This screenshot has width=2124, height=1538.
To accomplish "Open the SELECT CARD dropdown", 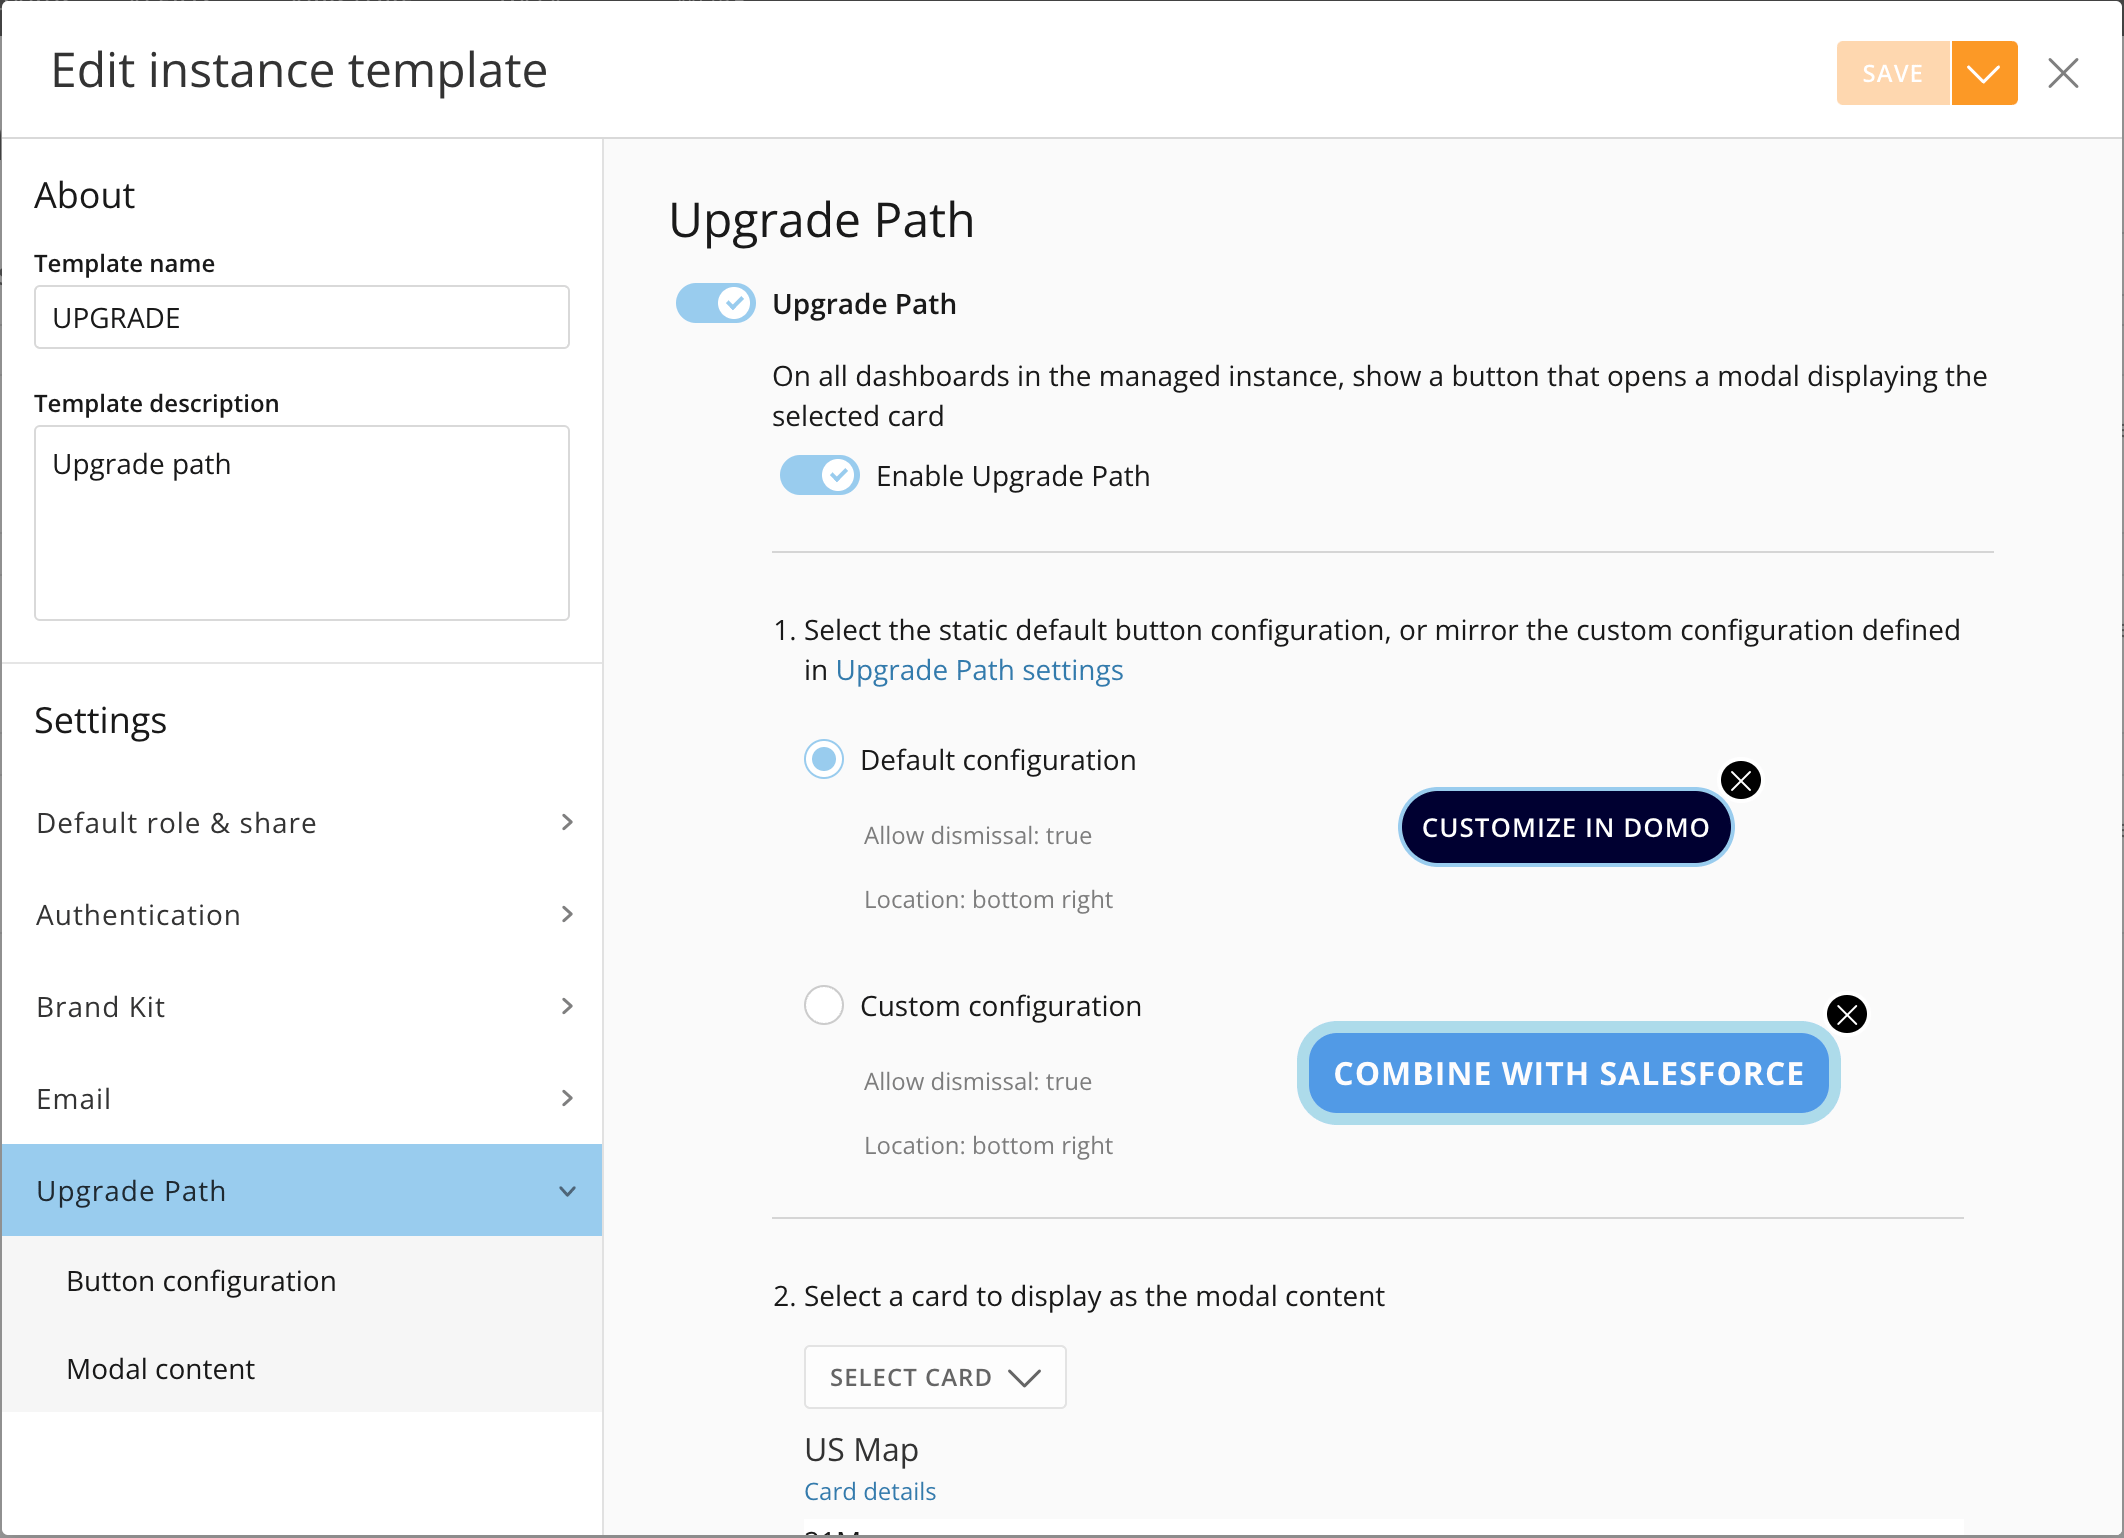I will coord(935,1377).
